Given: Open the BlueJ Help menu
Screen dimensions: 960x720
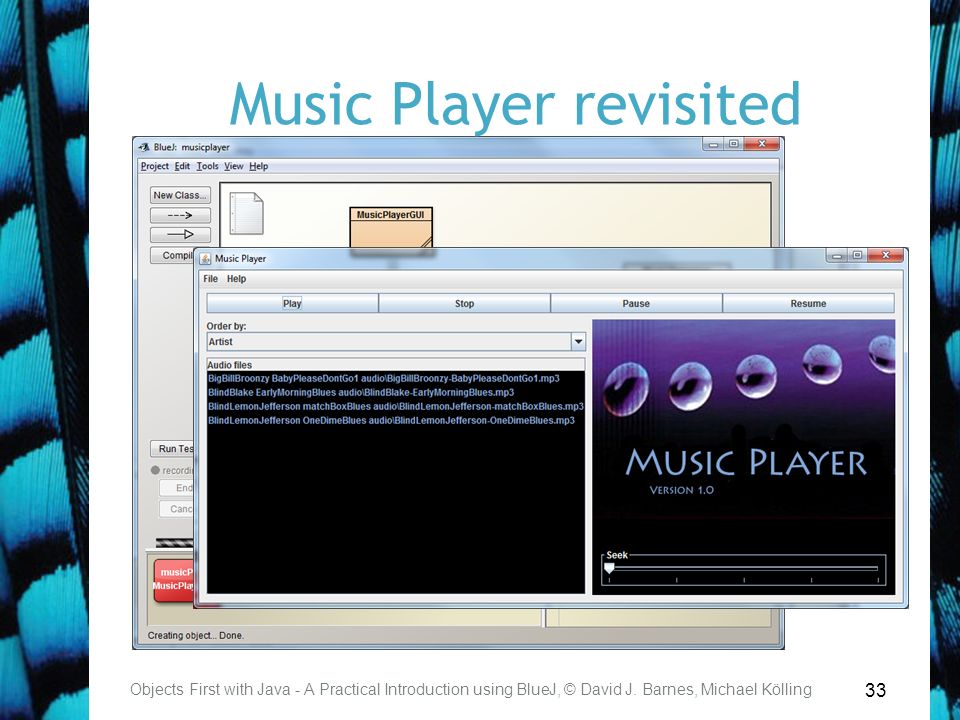Looking at the screenshot, I should 258,166.
